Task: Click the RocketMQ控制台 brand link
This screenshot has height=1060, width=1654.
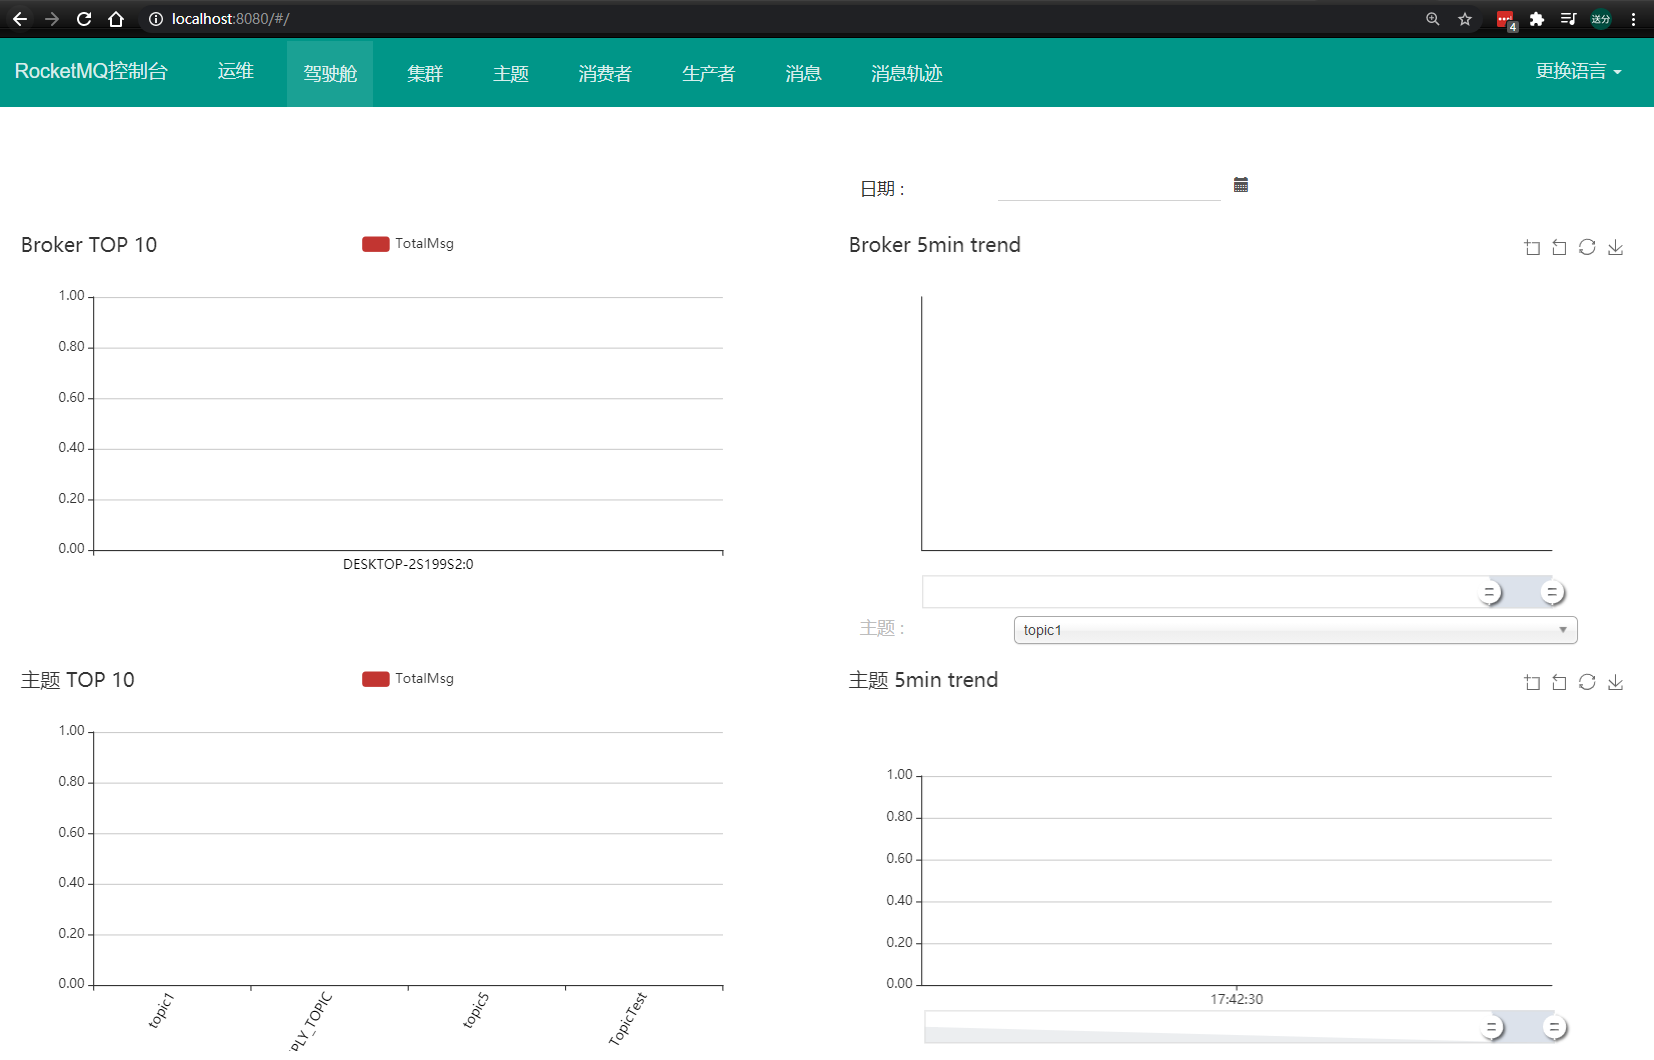Action: pyautogui.click(x=91, y=71)
